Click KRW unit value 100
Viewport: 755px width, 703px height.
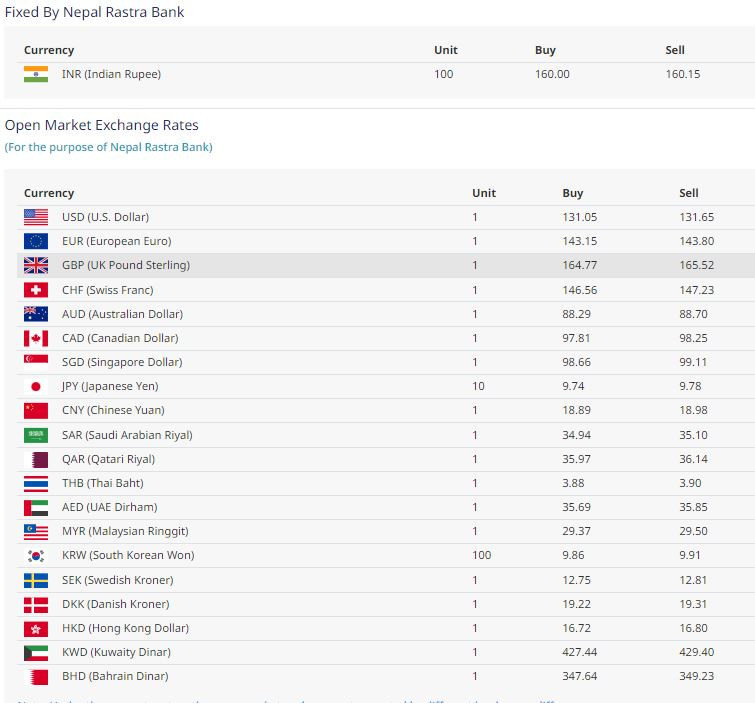[482, 555]
